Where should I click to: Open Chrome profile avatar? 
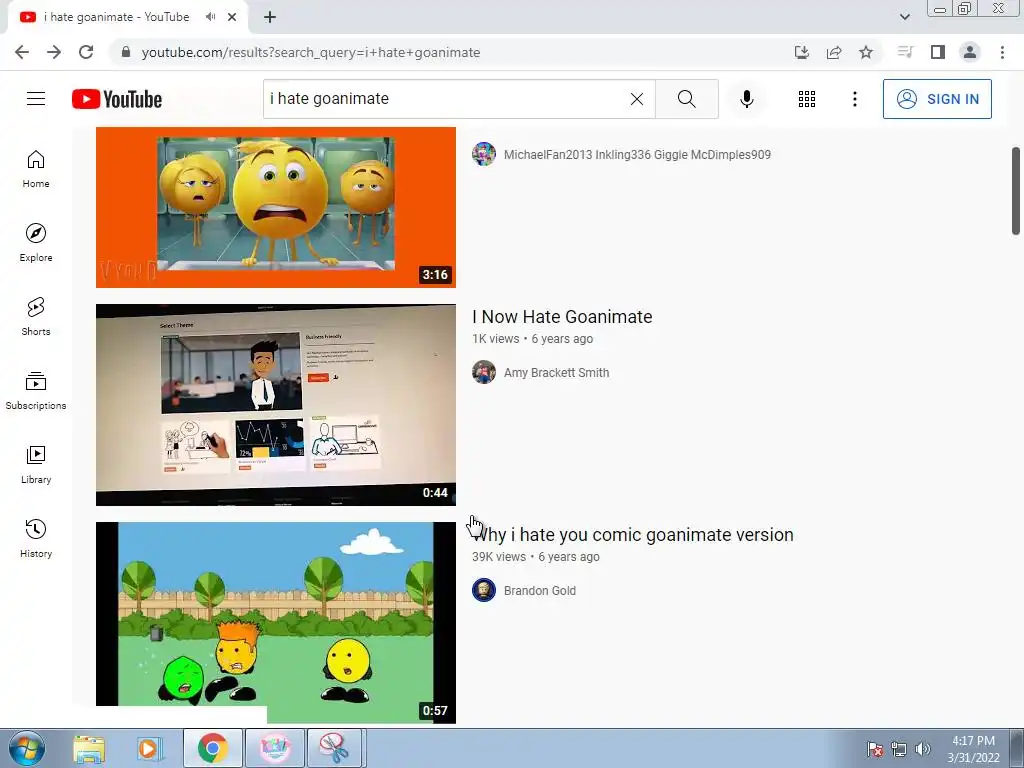(x=970, y=52)
